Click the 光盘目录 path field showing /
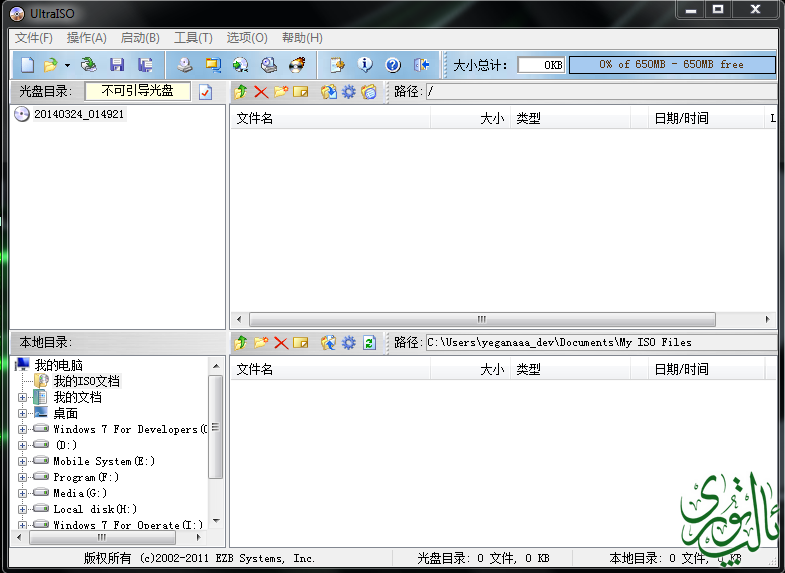The height and width of the screenshot is (573, 785). [601, 92]
